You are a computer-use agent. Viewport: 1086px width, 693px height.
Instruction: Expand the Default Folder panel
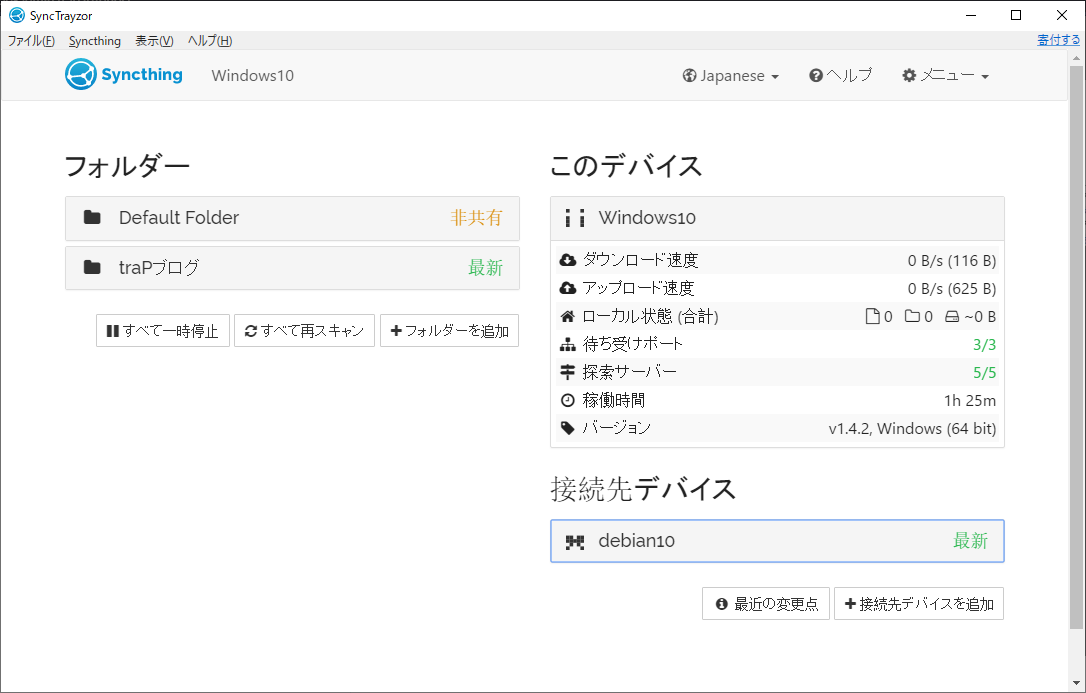point(292,218)
